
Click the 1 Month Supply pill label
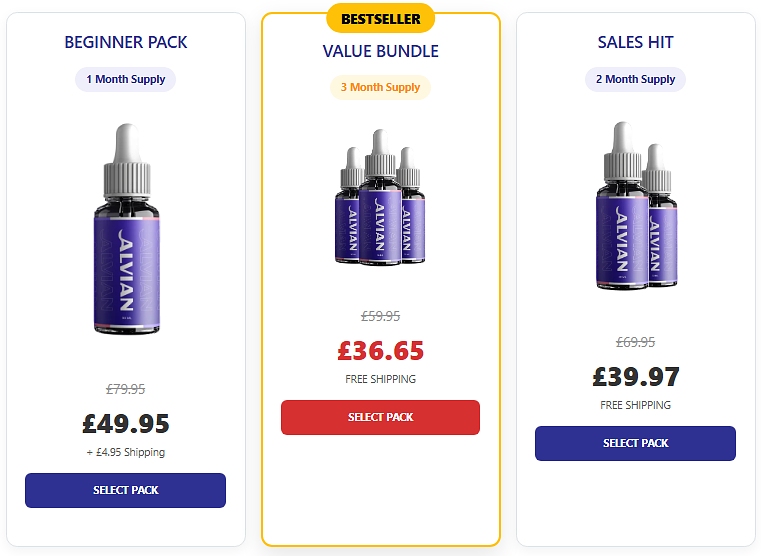[125, 79]
